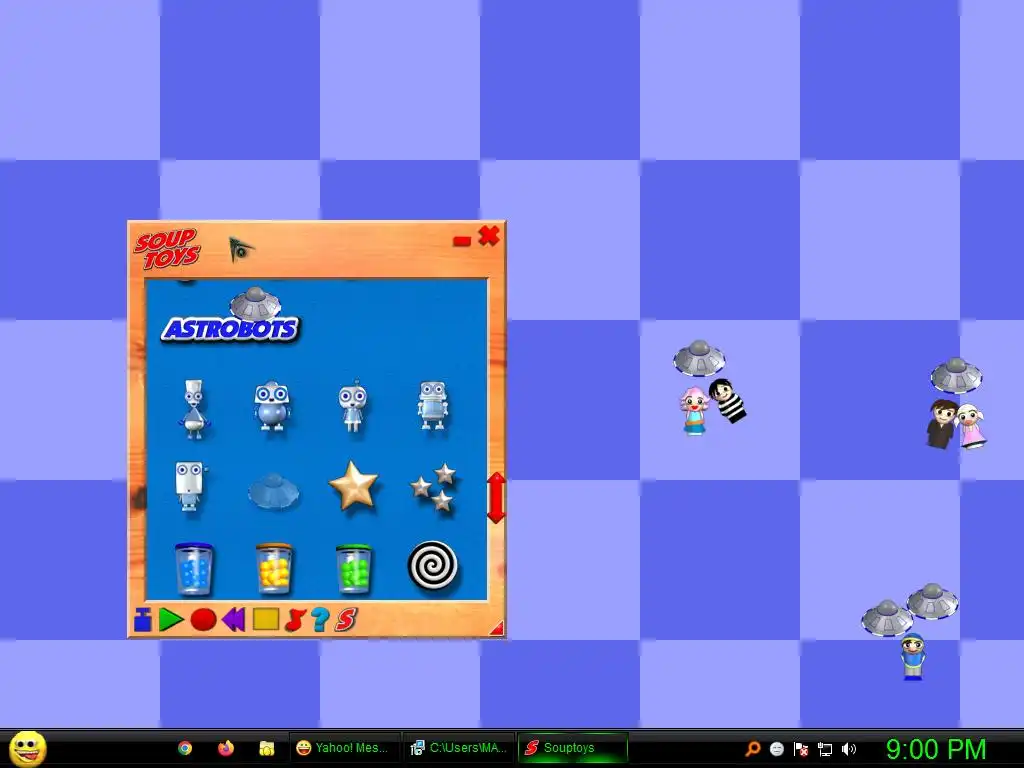Click the red S Souptoys logo button
1024x768 pixels.
(345, 619)
